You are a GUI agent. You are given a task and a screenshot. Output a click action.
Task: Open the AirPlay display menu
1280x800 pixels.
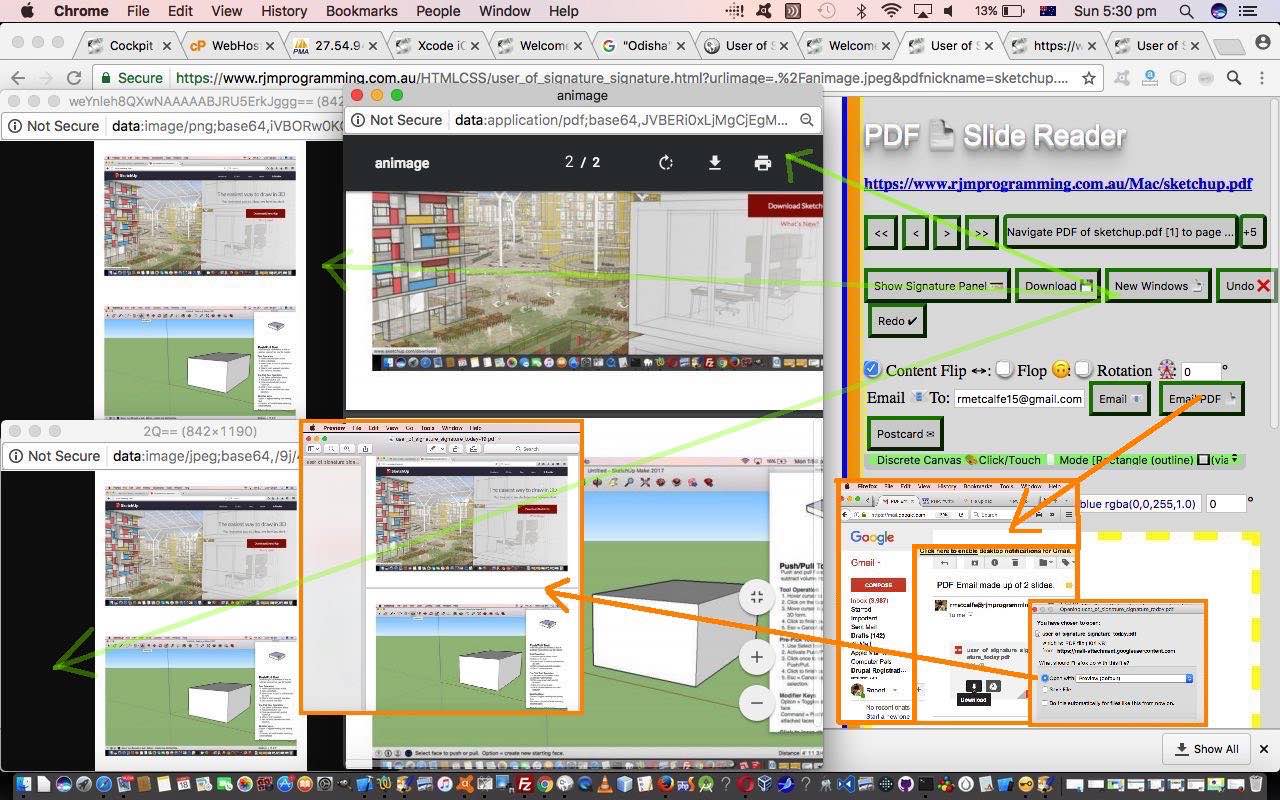[923, 11]
